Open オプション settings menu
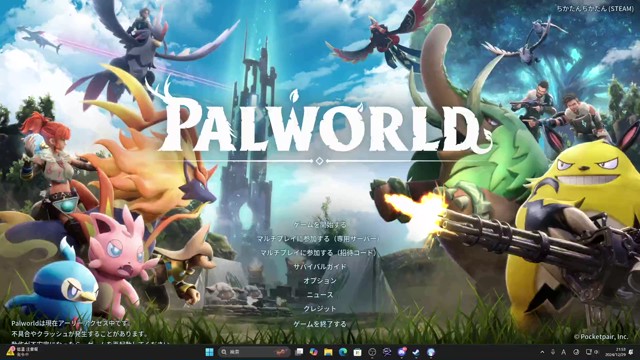This screenshot has height=360, width=640. click(320, 281)
